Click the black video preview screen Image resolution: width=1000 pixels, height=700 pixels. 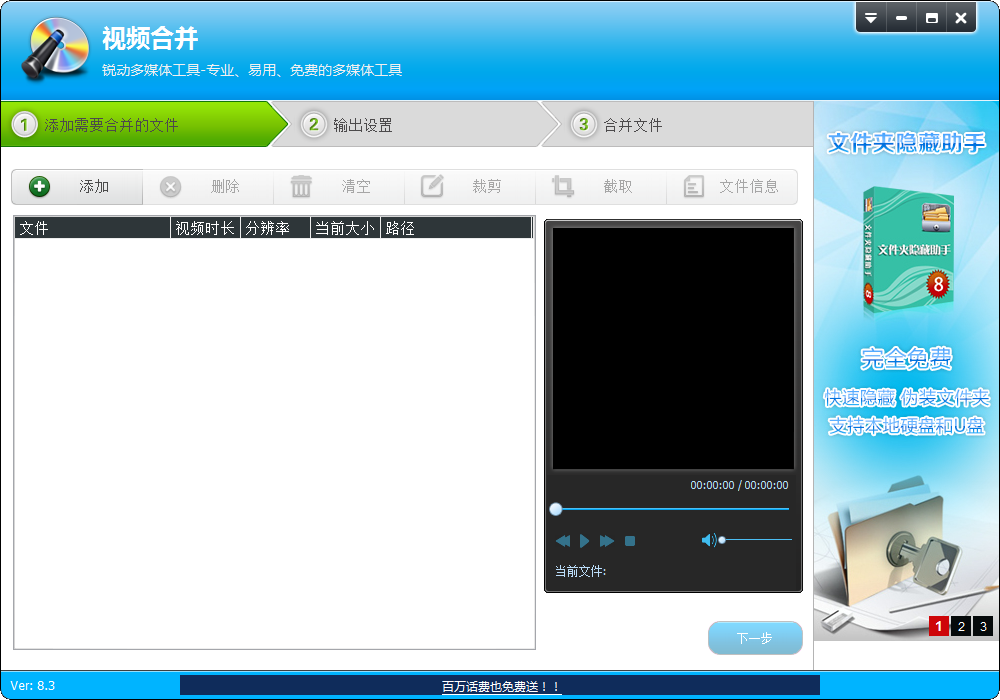point(673,349)
